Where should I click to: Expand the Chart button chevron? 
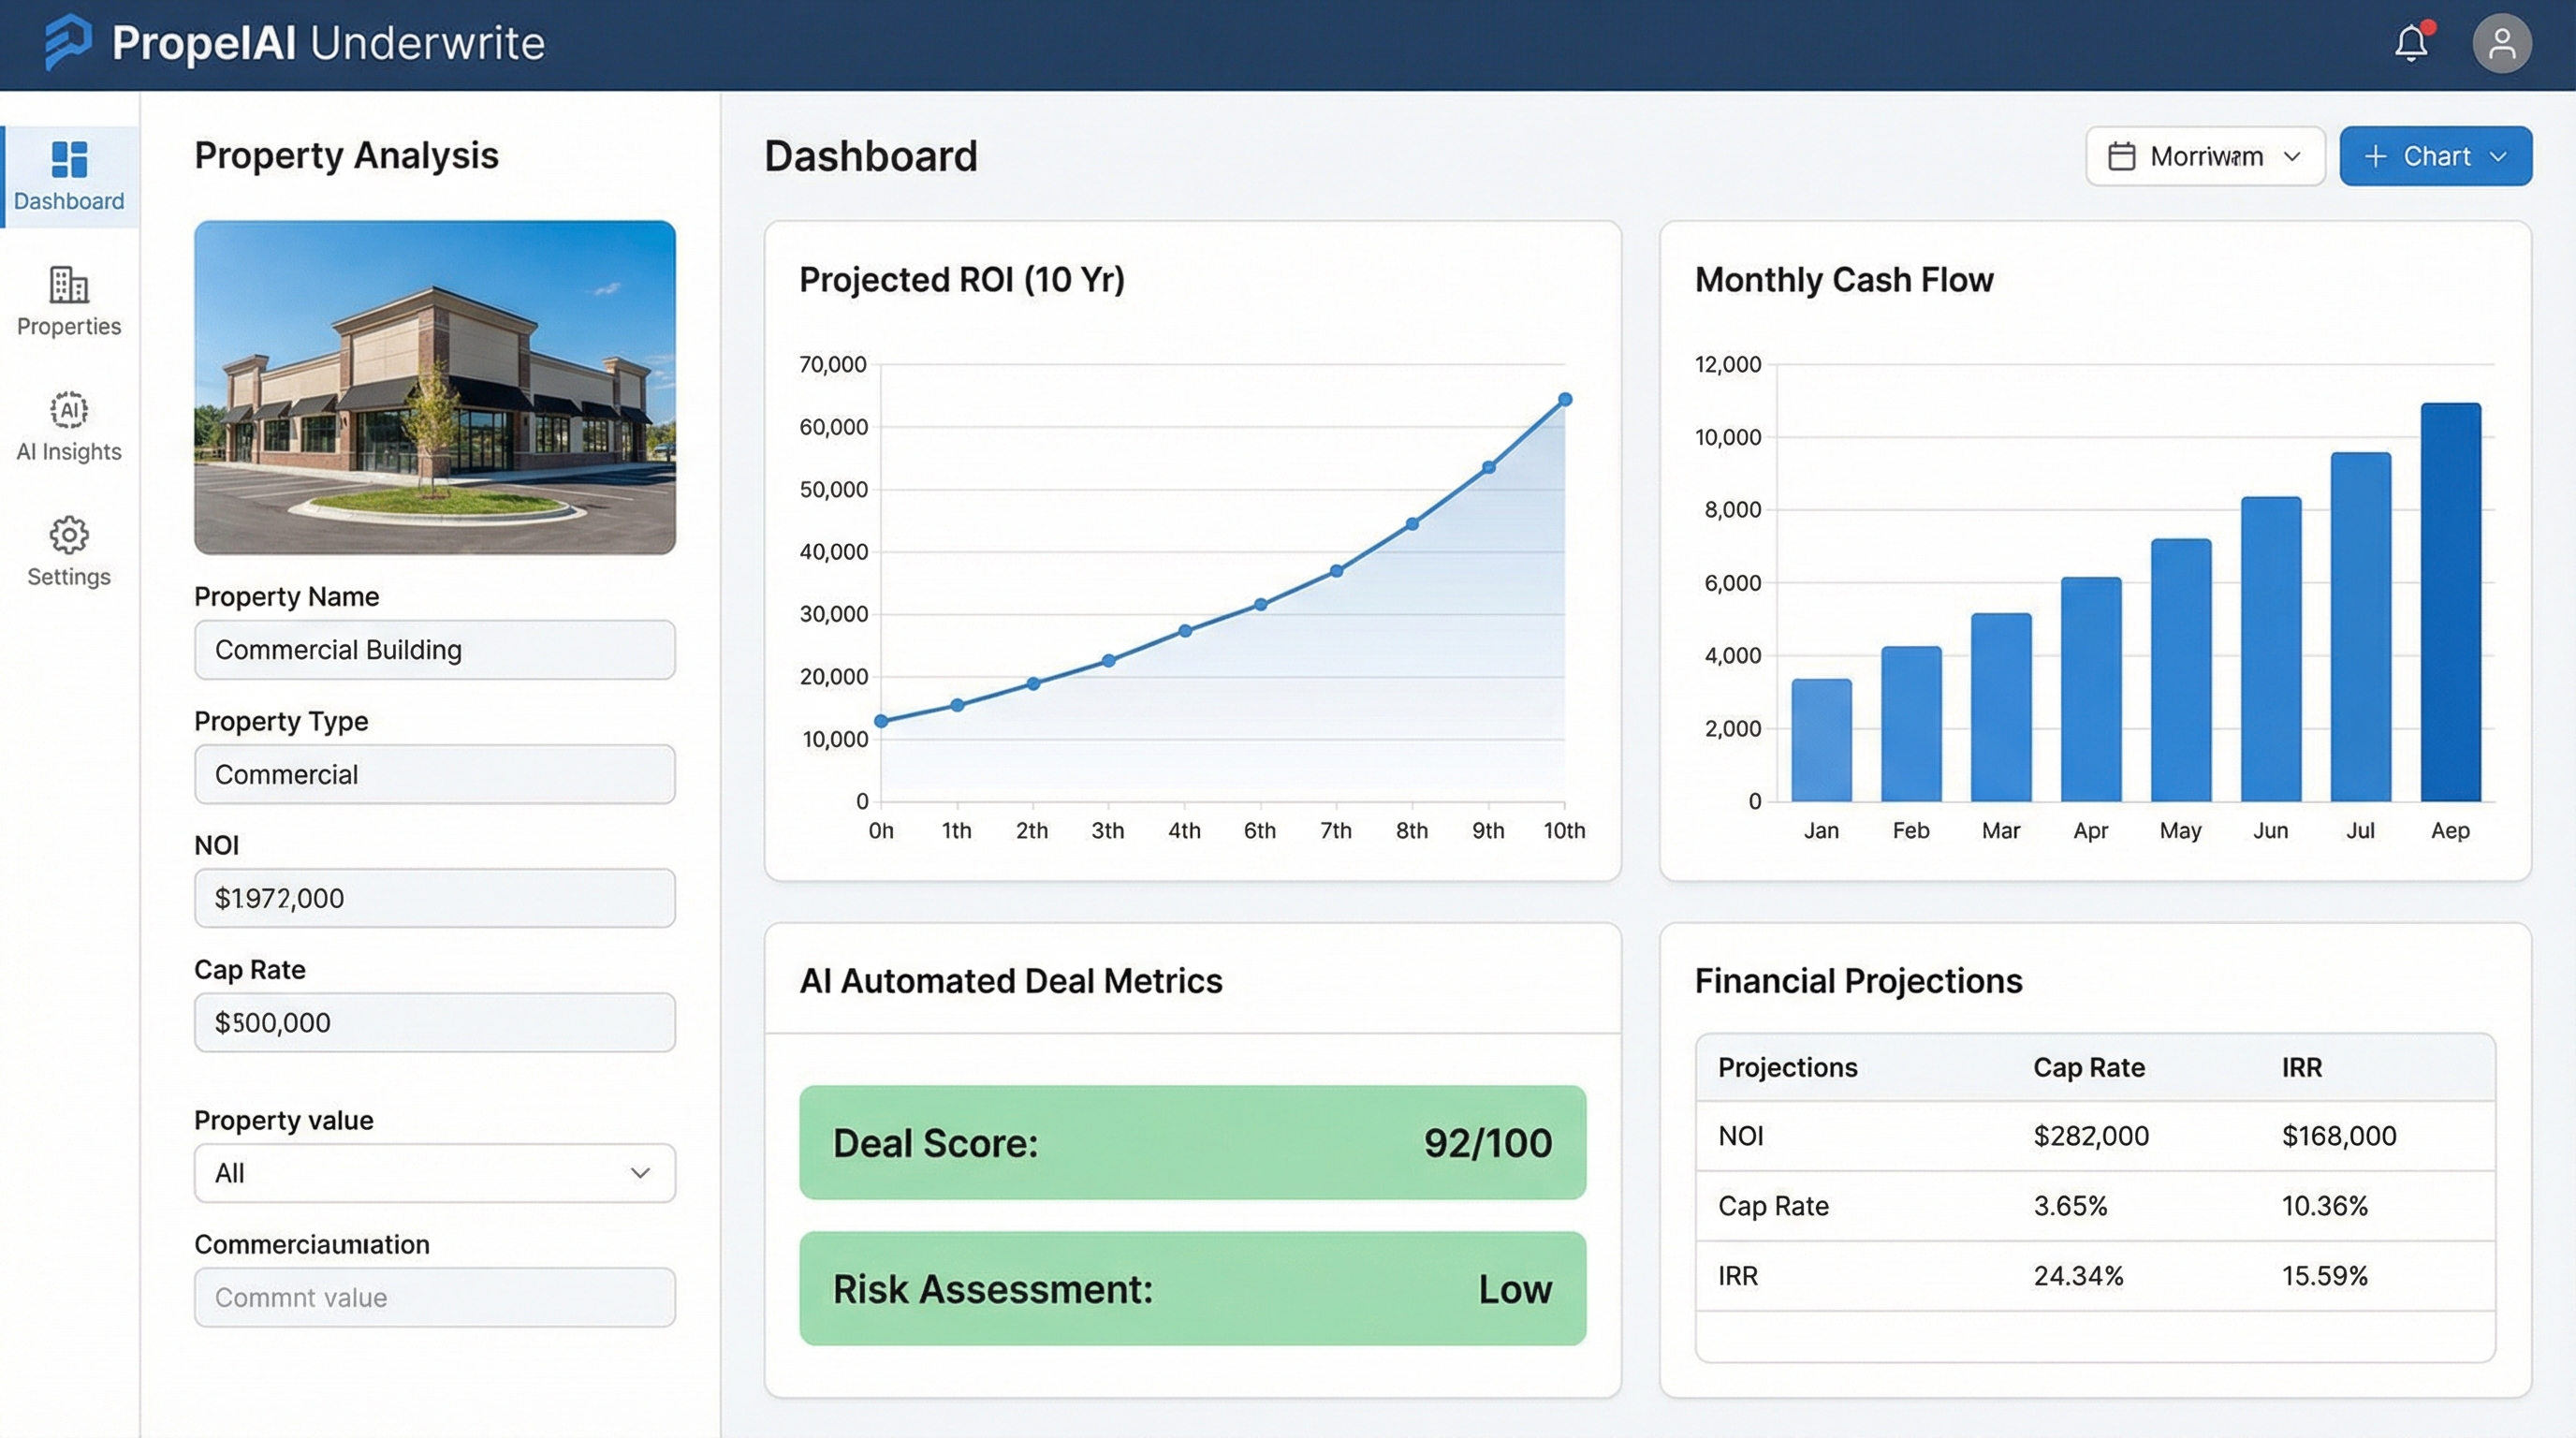2501,157
